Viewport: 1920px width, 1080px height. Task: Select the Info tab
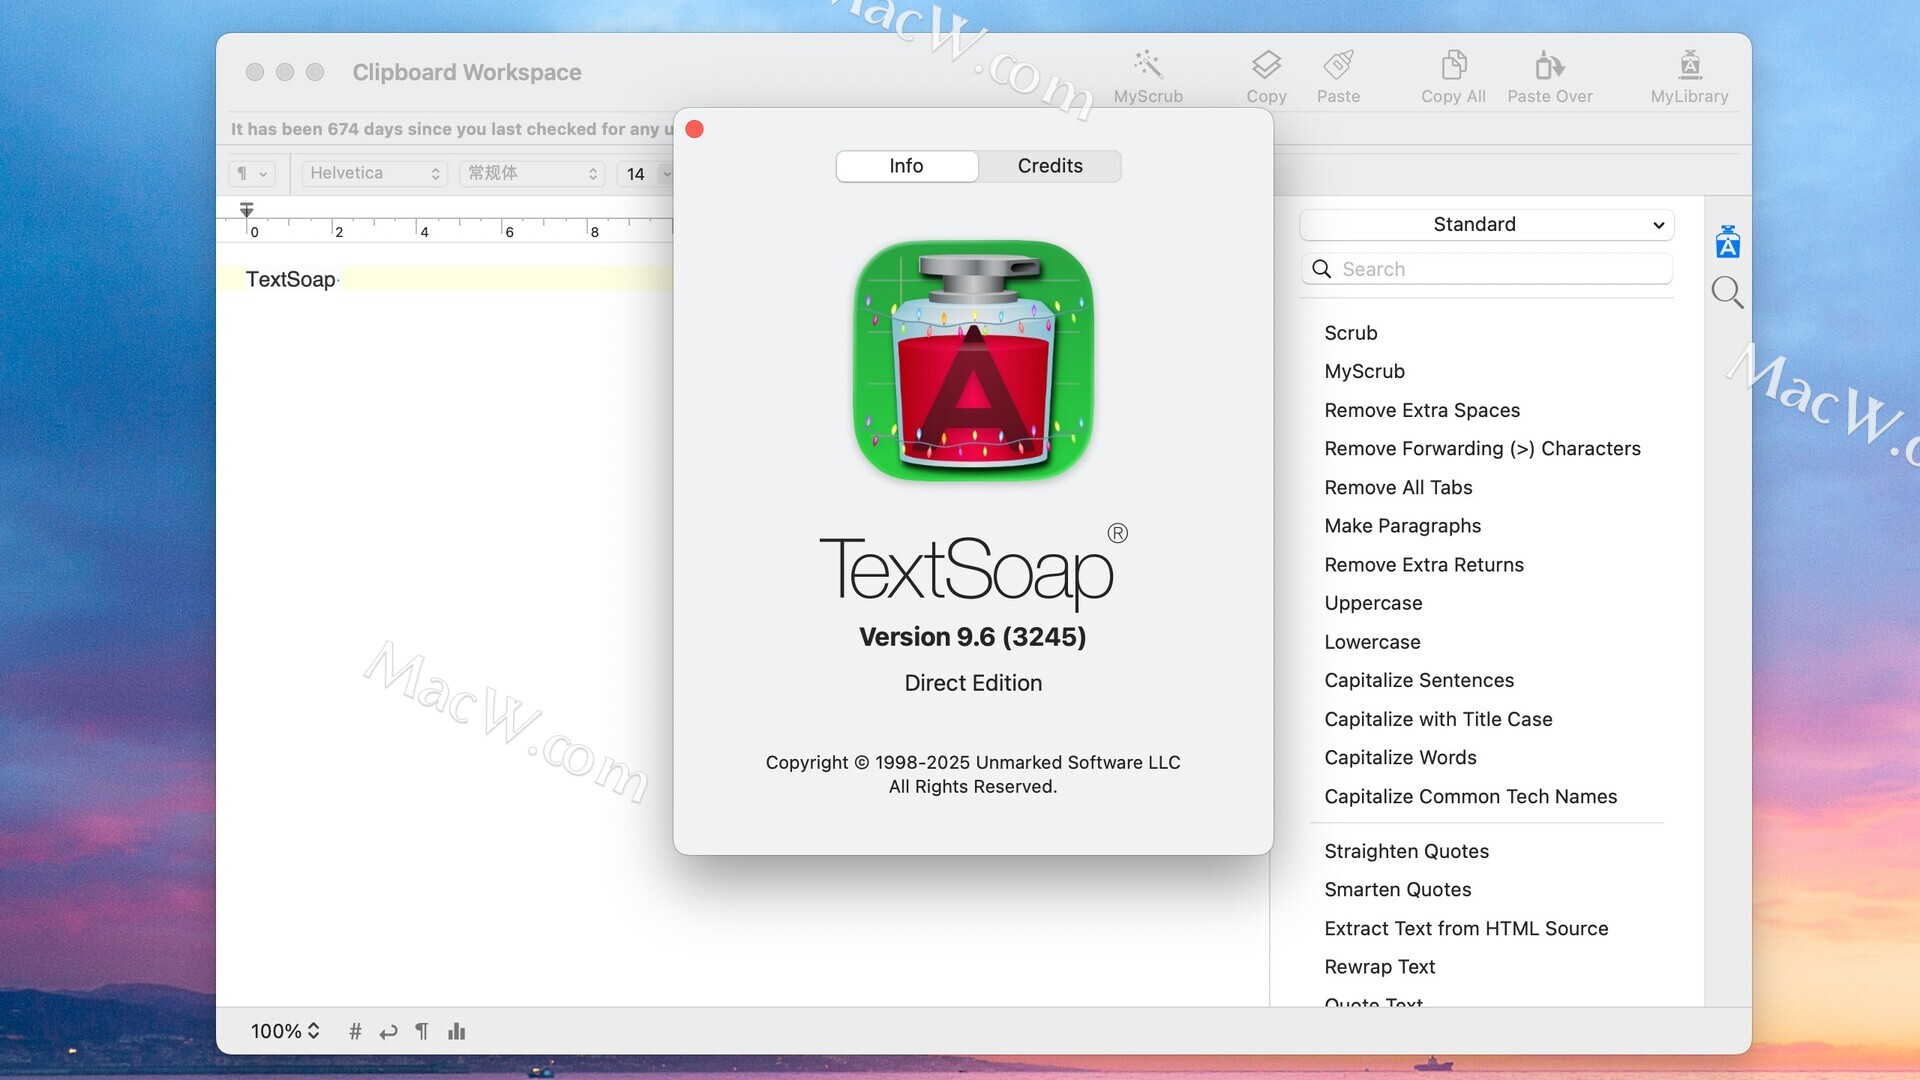(906, 166)
